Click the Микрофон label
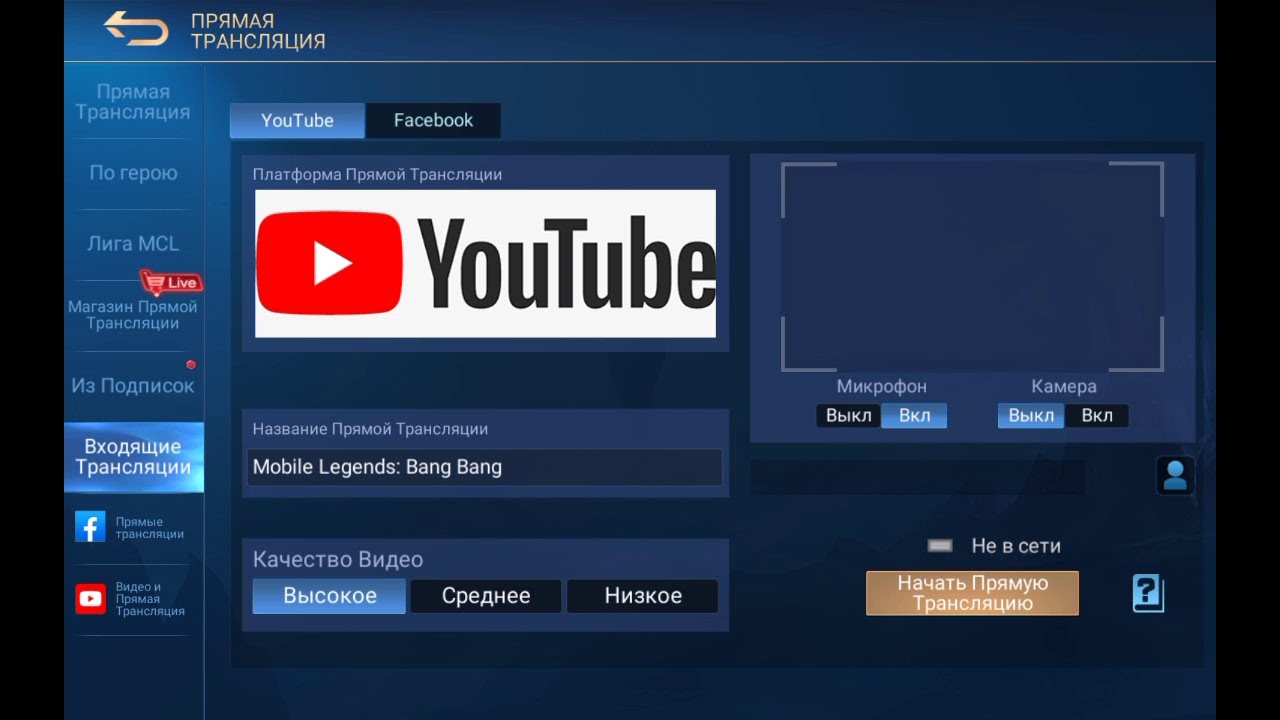The image size is (1280, 720). coord(881,386)
